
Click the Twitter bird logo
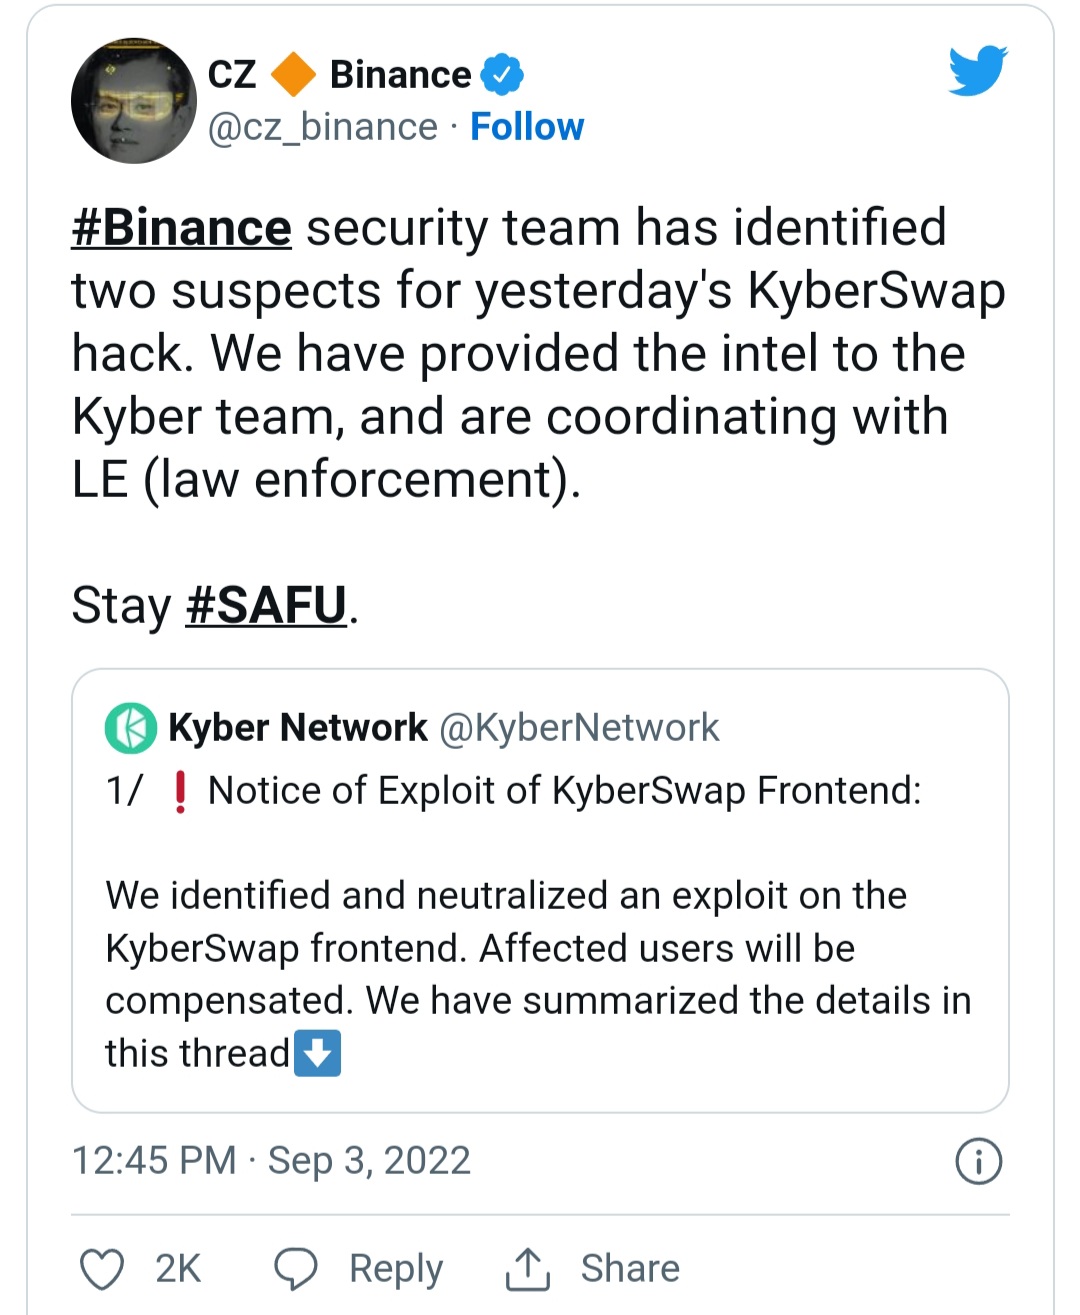(x=978, y=70)
